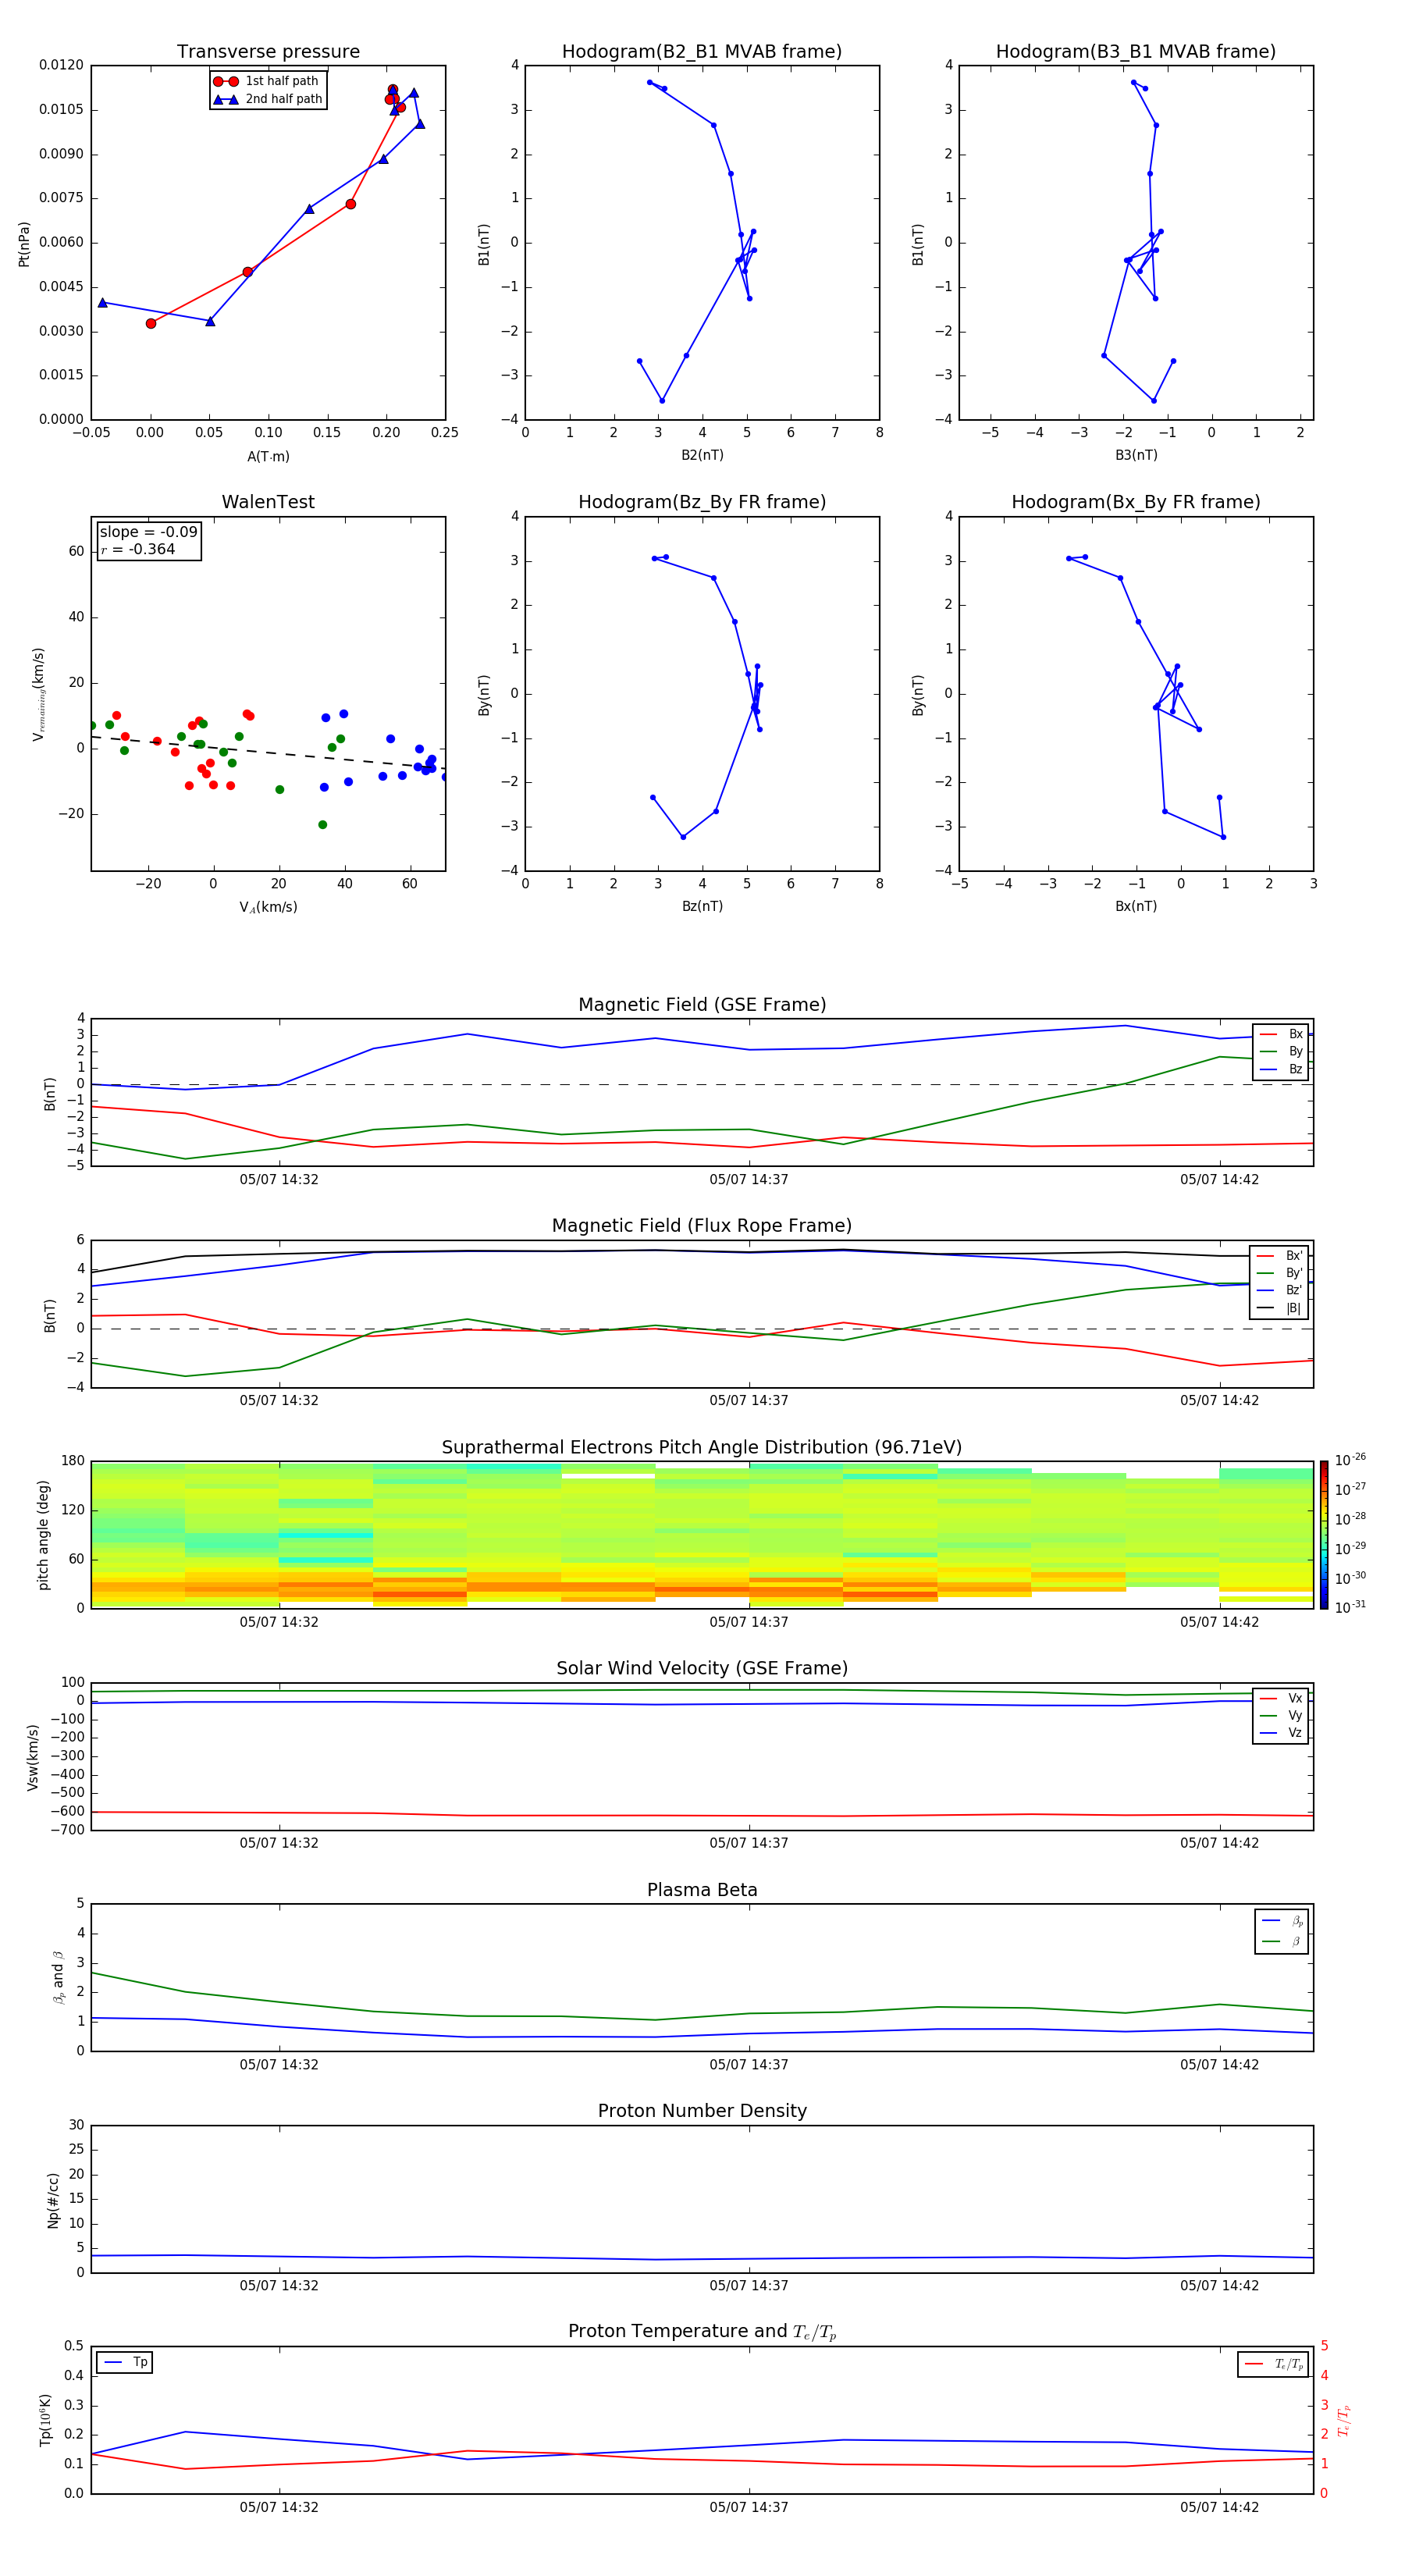Click the "Magnetic Field (GSE Frame)" title
The width and height of the screenshot is (1405, 2576).
pyautogui.click(x=702, y=1005)
